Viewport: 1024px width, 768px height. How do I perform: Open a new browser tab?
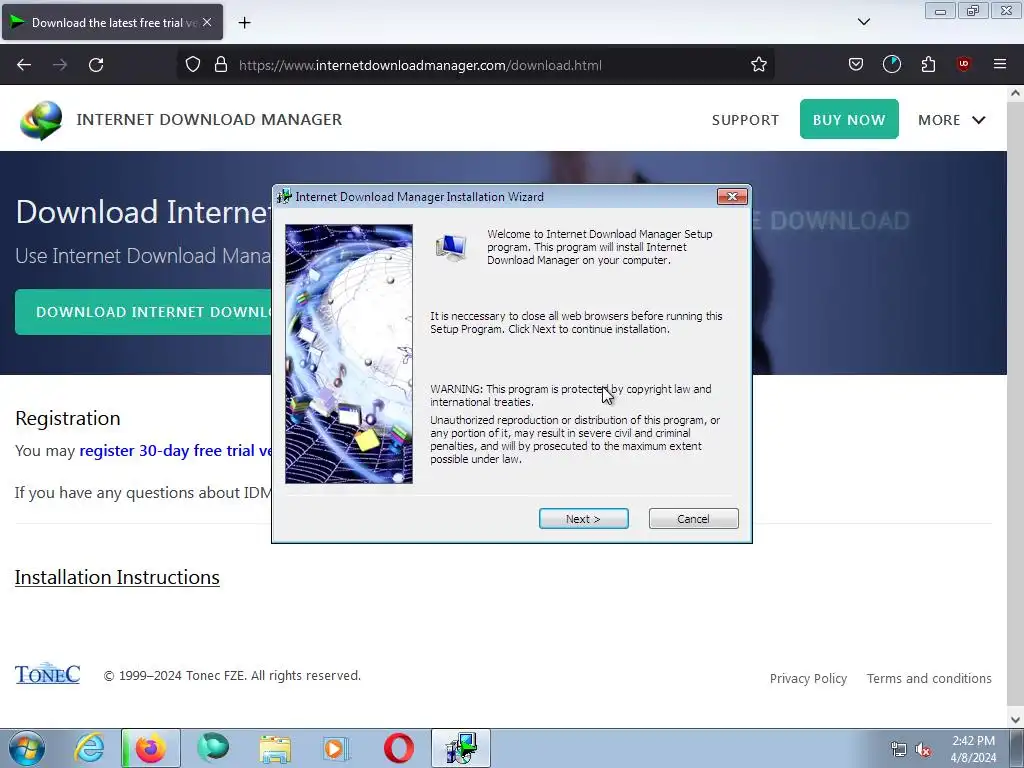244,23
